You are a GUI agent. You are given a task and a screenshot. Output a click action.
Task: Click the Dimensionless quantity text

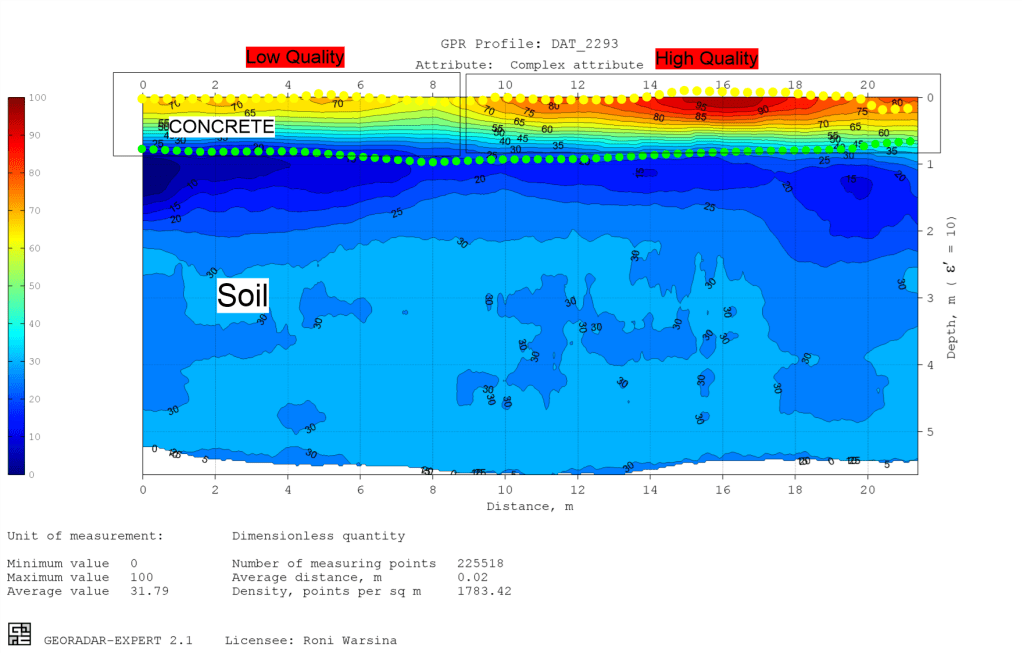point(318,536)
